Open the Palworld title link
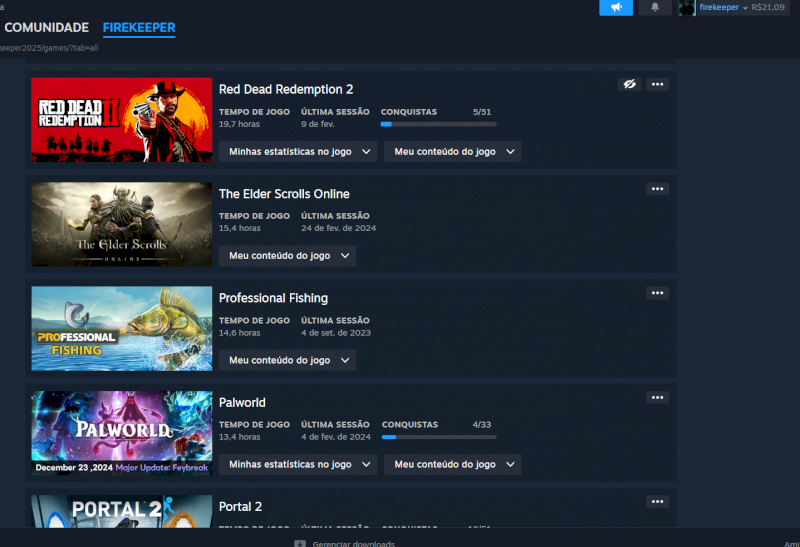Viewport: 800px width, 547px height. coord(242,403)
